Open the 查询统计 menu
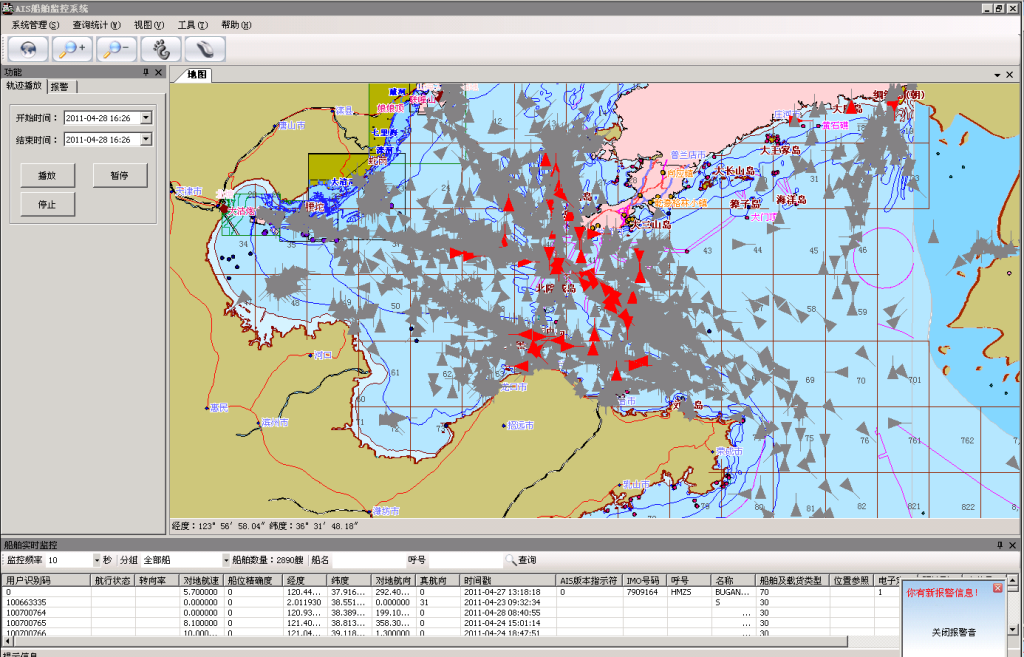The image size is (1024, 657). tap(96, 25)
